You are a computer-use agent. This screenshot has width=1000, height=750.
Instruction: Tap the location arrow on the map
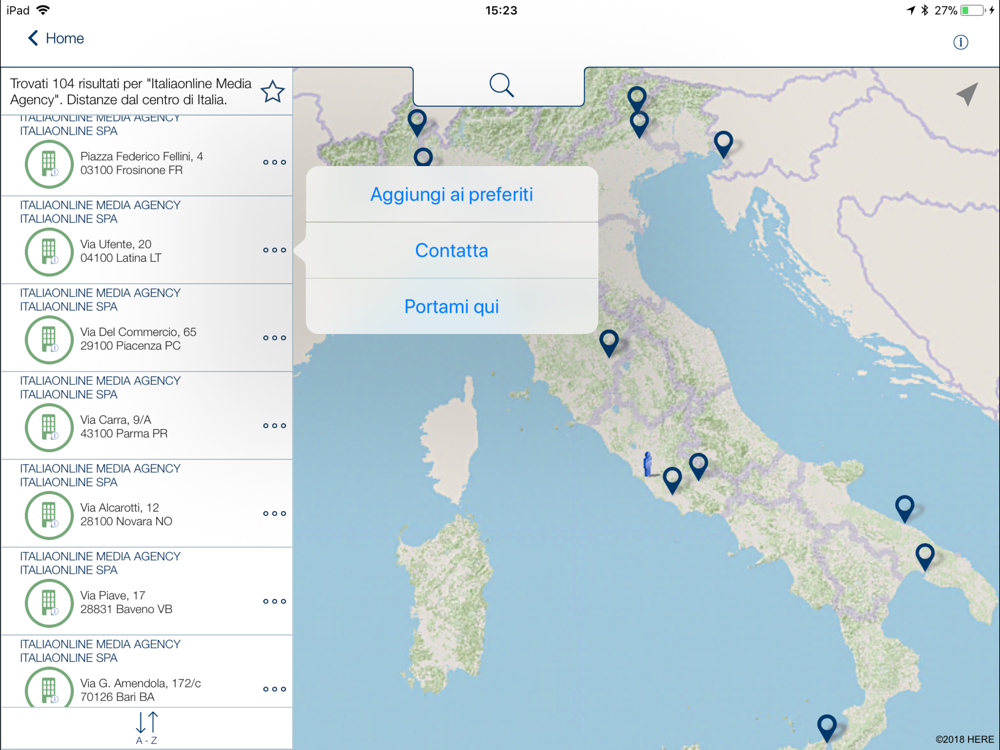click(x=967, y=94)
